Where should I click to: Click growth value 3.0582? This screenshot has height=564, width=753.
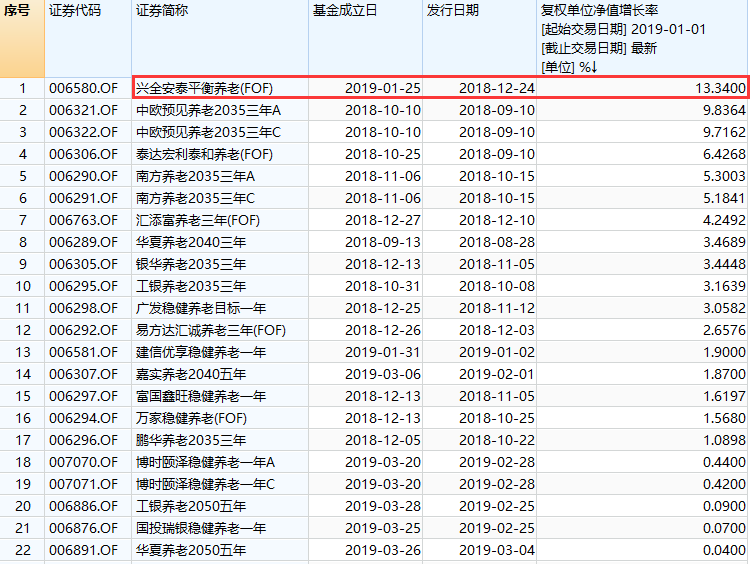coord(724,308)
